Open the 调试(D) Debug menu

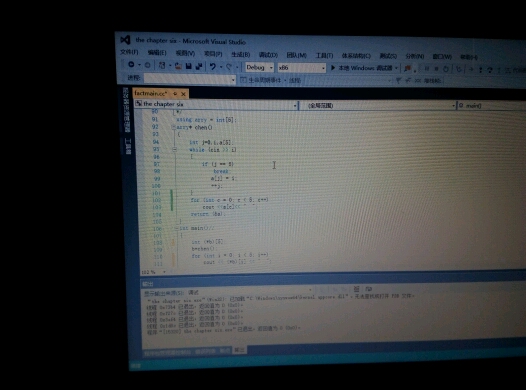click(x=268, y=55)
